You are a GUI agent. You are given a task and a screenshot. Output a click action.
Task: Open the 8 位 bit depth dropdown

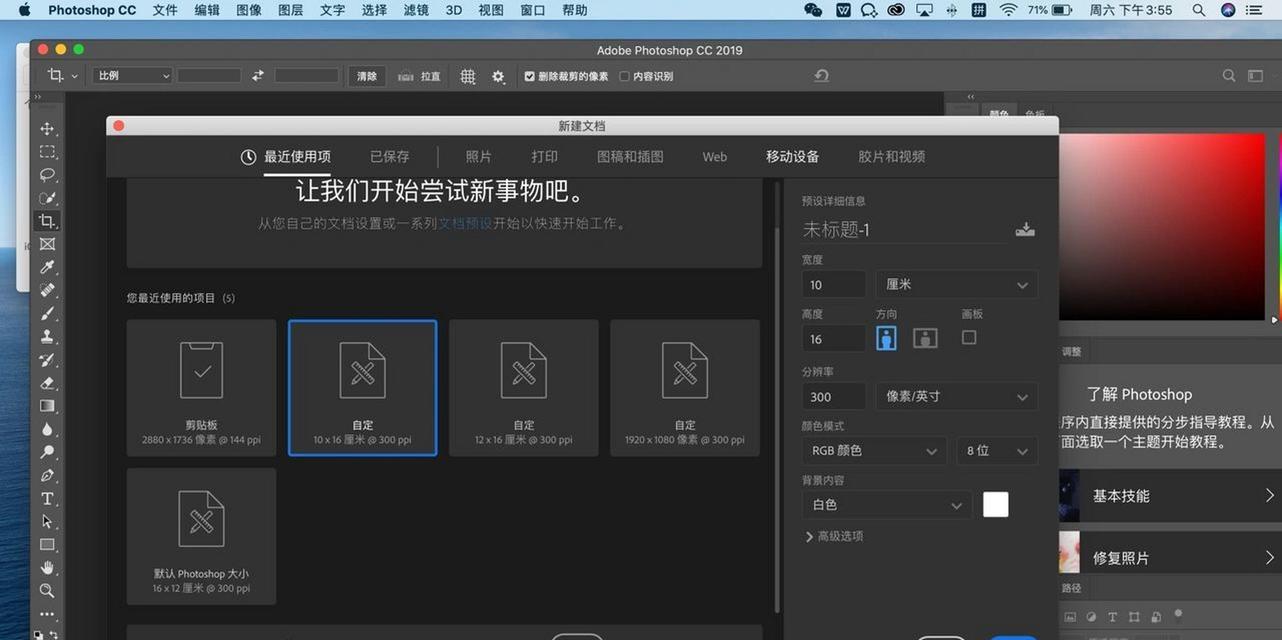click(x=996, y=451)
